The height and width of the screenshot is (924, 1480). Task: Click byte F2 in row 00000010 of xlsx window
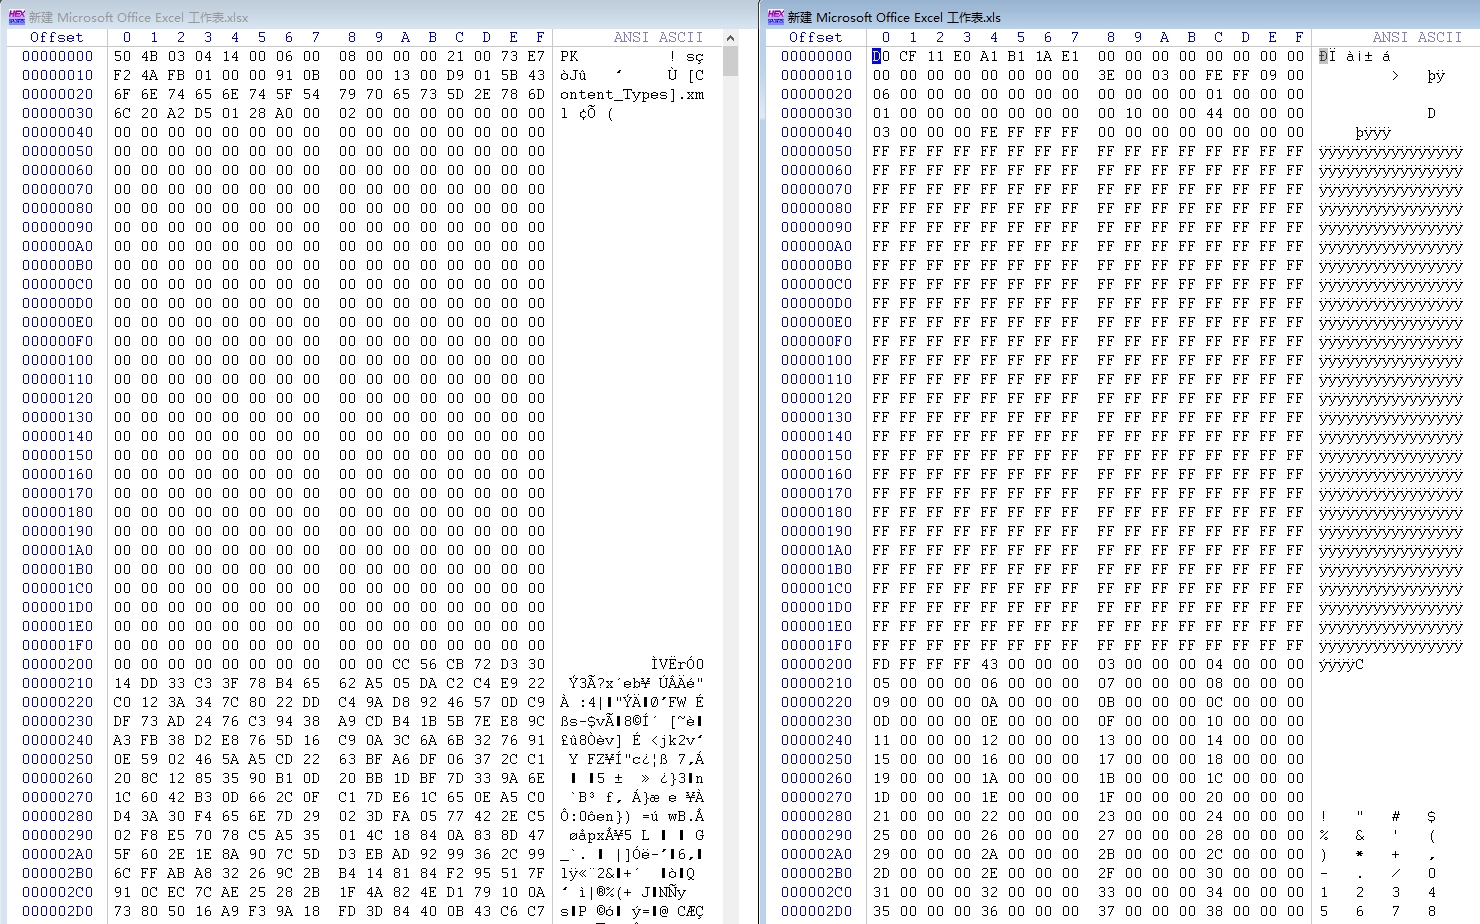(x=122, y=75)
